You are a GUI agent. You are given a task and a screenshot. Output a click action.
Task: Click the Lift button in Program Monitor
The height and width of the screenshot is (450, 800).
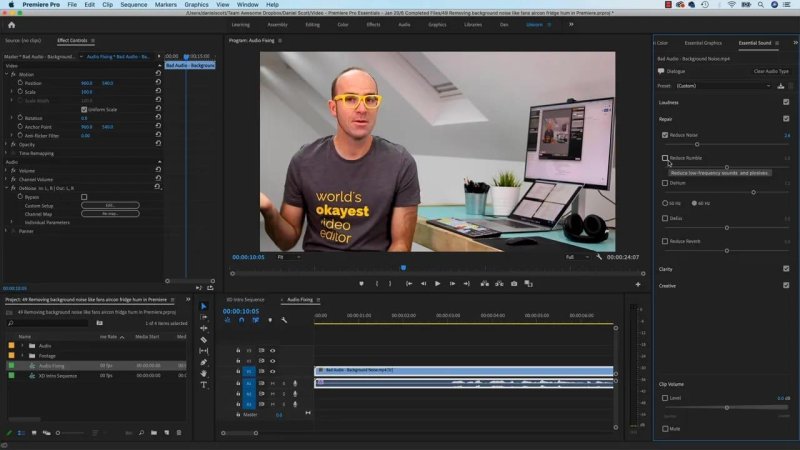(x=485, y=284)
